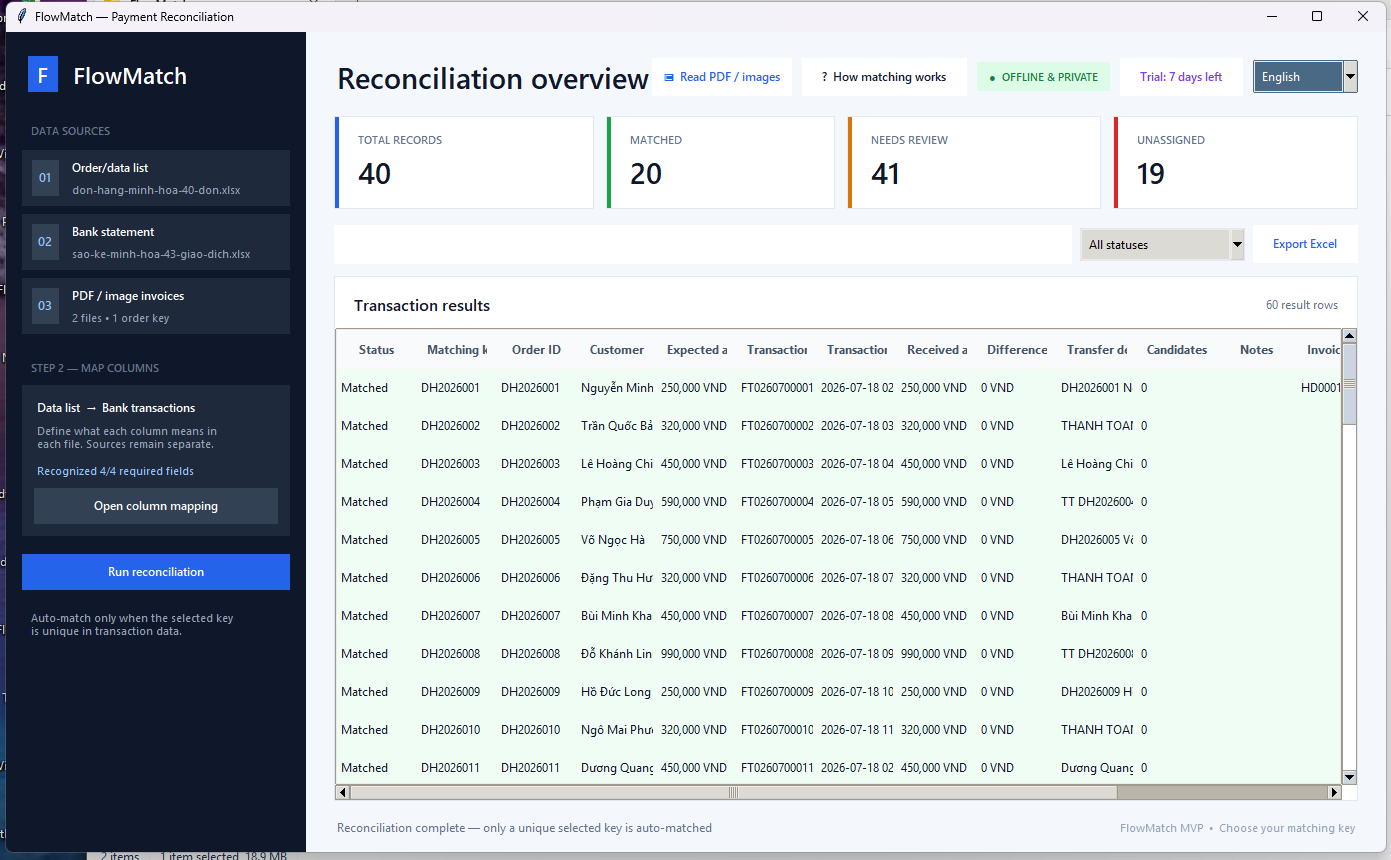Select the PDF / image invoices source card
The height and width of the screenshot is (860, 1391).
(x=156, y=306)
